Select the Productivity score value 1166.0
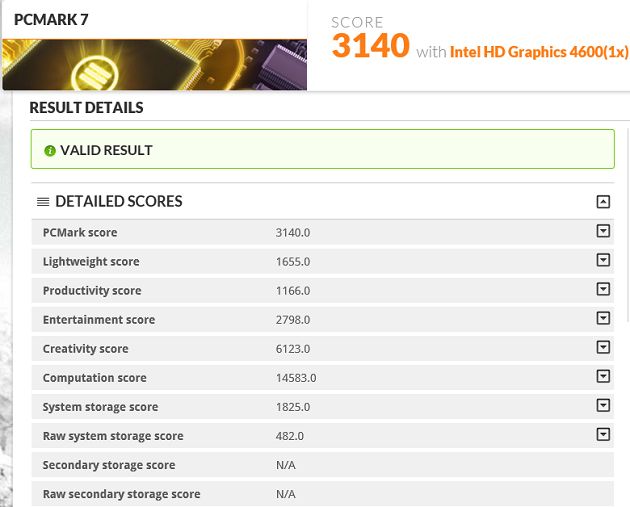The width and height of the screenshot is (630, 507). [292, 290]
